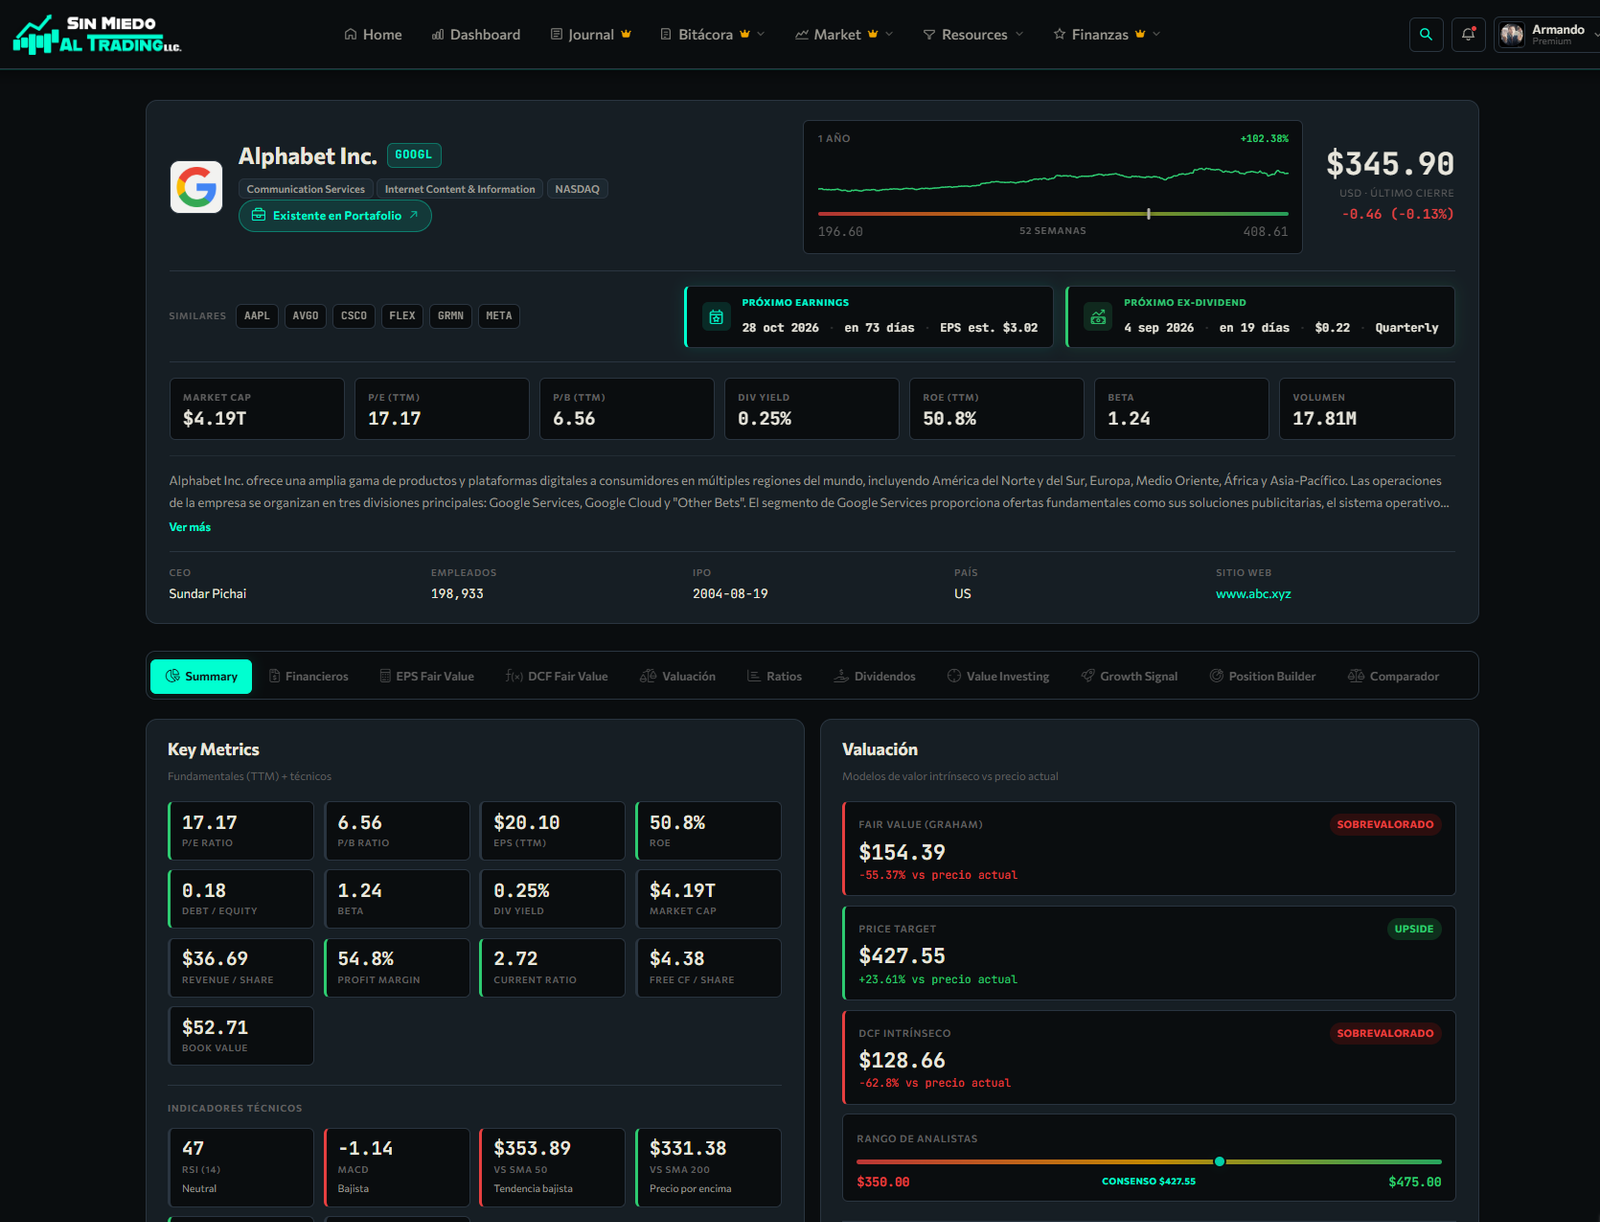This screenshot has width=1600, height=1222.
Task: Click the calendar icon beside Próximo Earnings
Action: tap(716, 317)
